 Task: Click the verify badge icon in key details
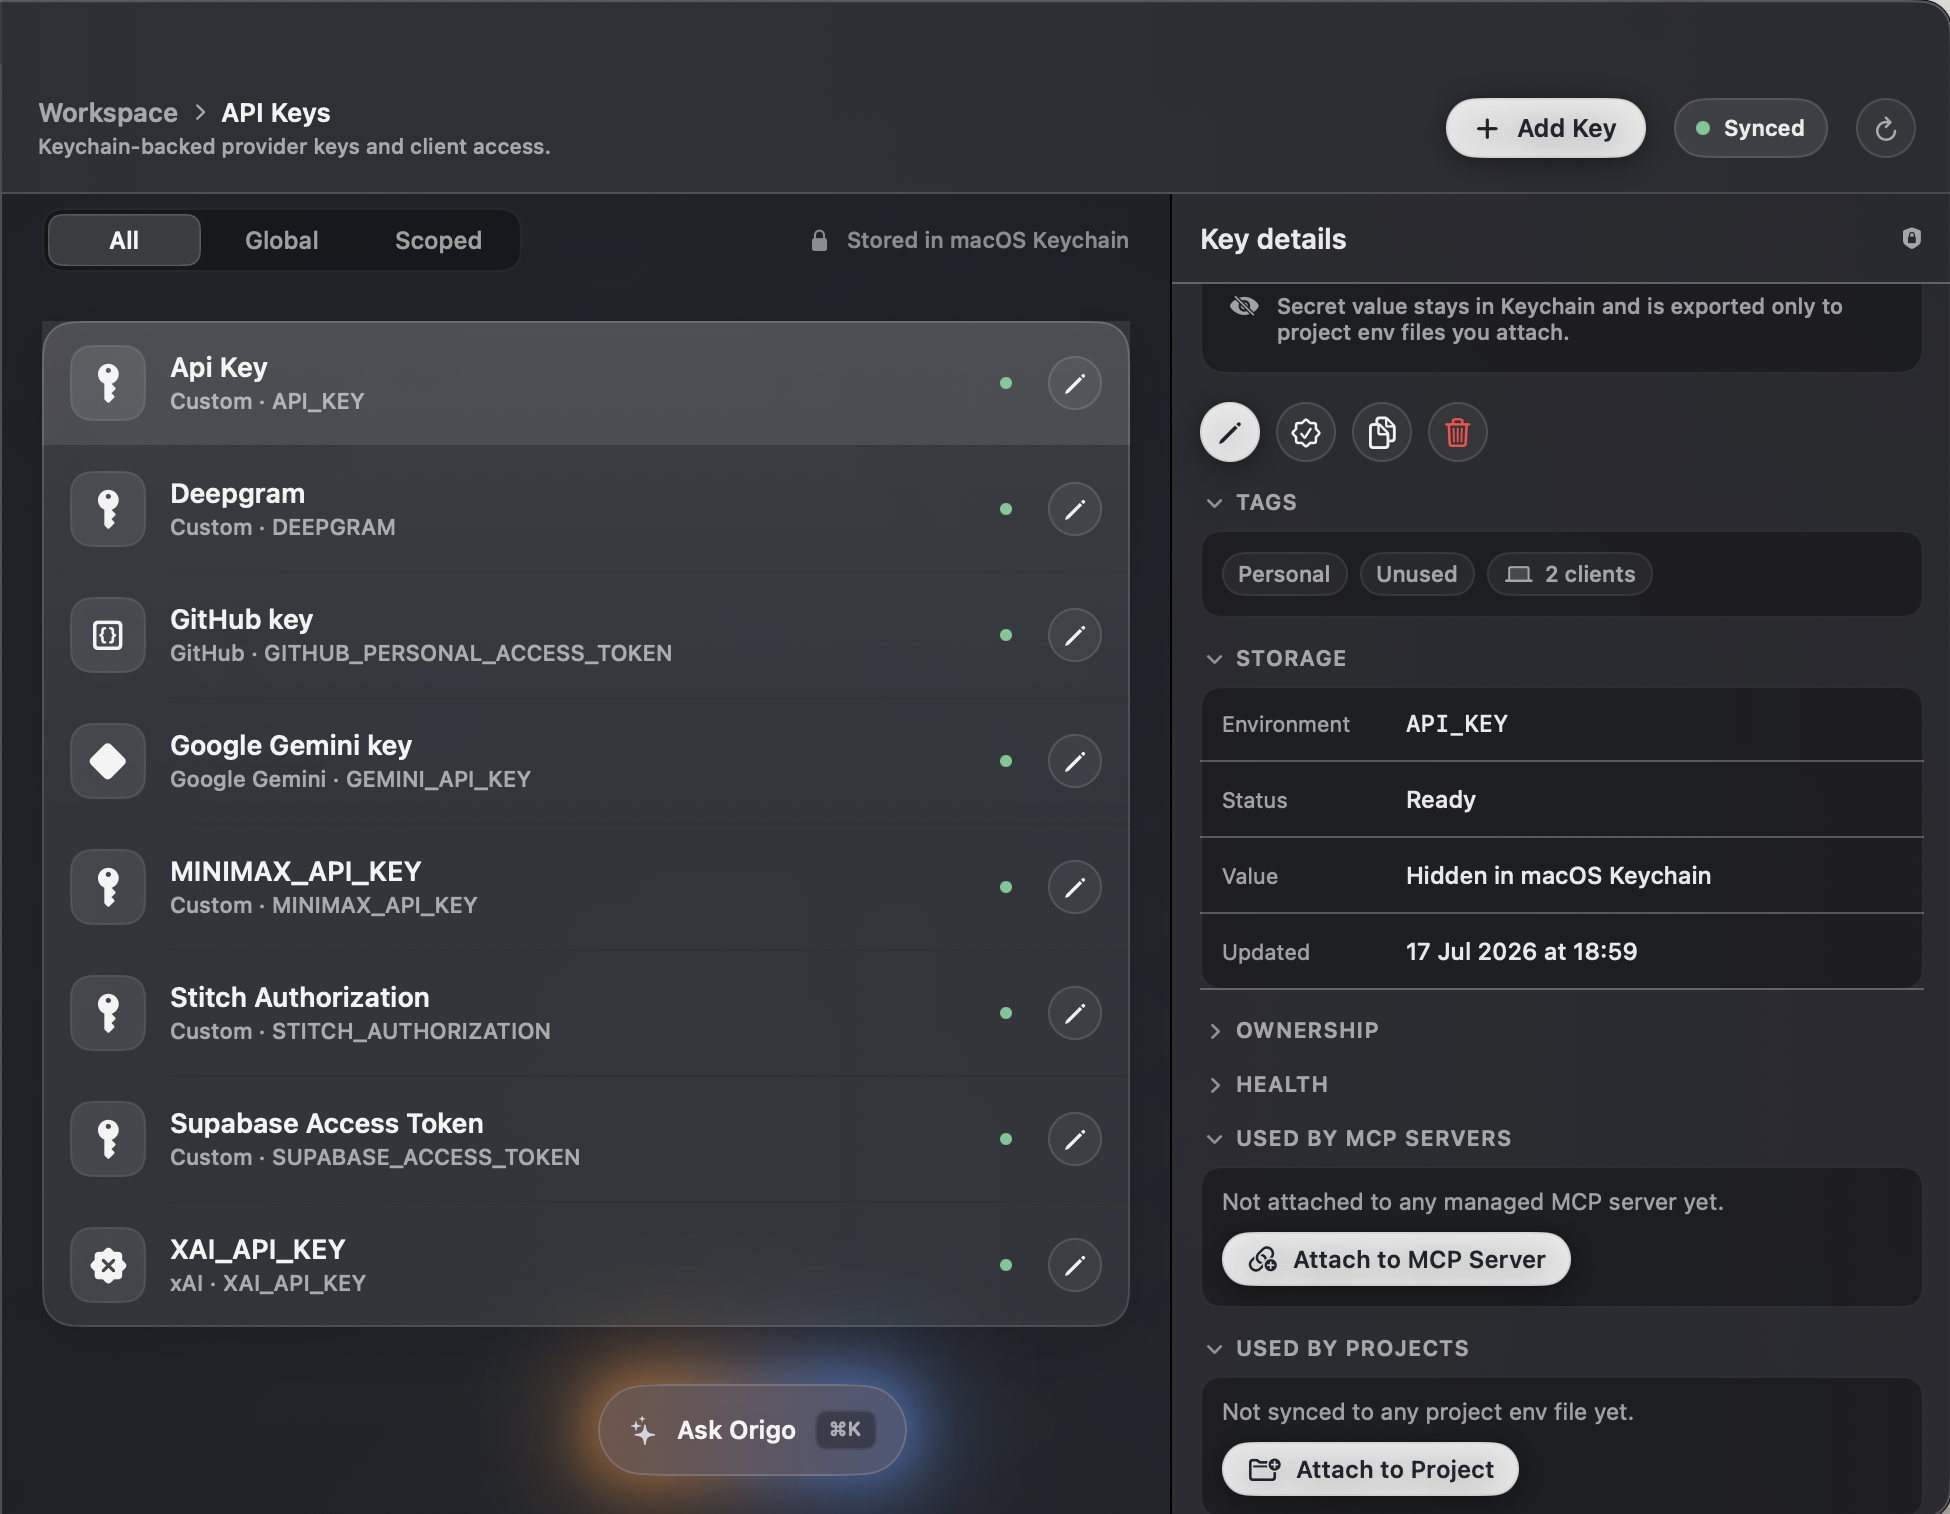click(1305, 432)
